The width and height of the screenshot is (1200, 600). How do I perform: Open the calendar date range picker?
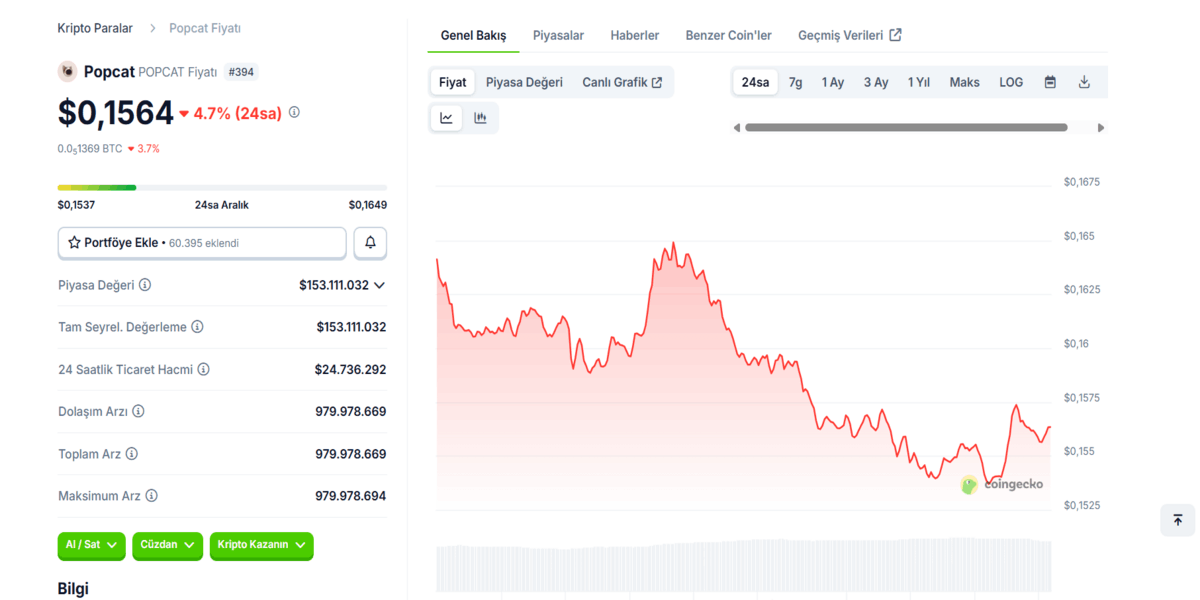pyautogui.click(x=1050, y=82)
